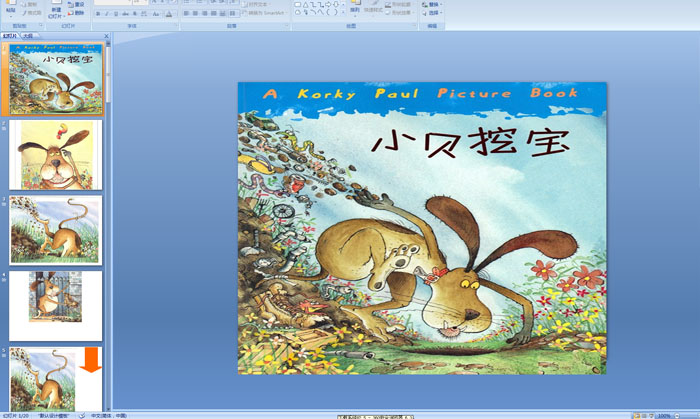Click the zoom level 100% in status bar
Screen dimensions: 700x419
664,416
